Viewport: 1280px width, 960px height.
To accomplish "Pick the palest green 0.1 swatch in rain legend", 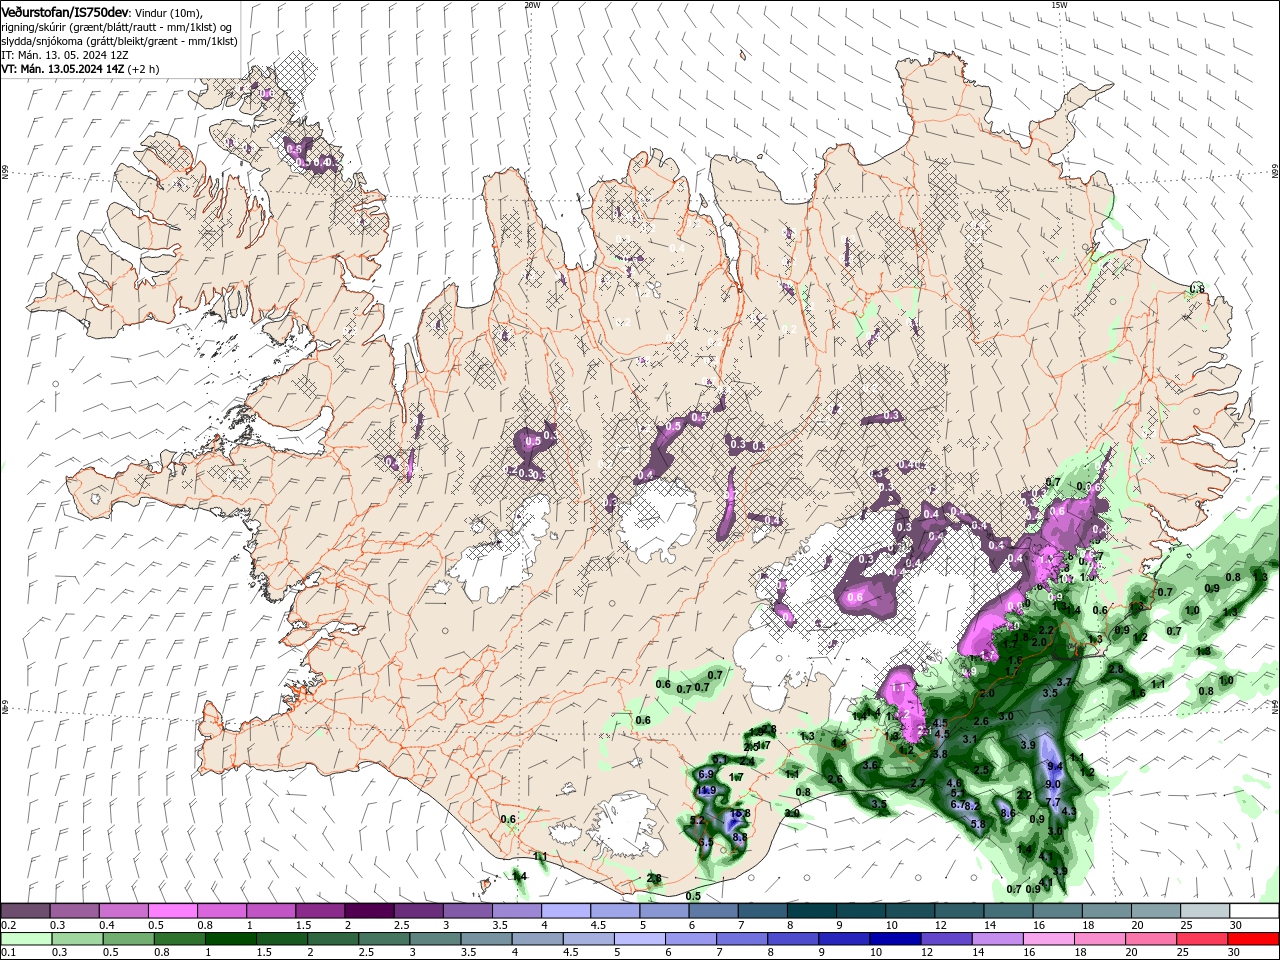I will (26, 939).
